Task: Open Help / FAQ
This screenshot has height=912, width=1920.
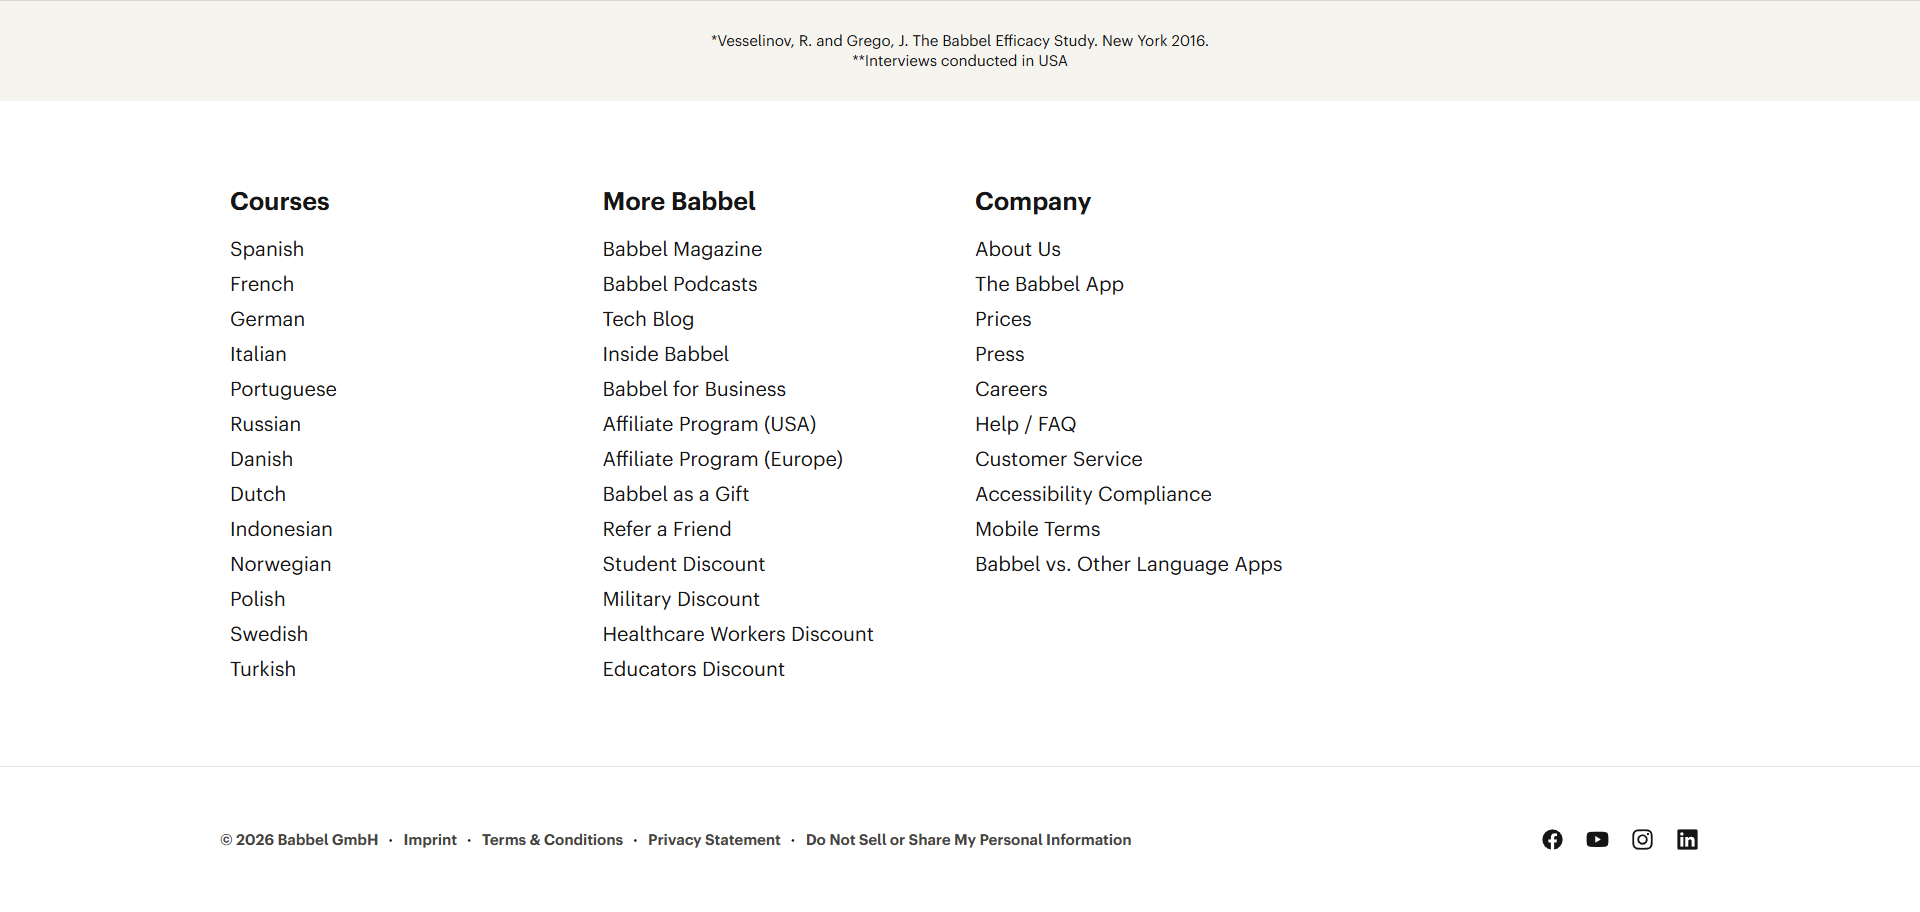Action: click(1025, 424)
